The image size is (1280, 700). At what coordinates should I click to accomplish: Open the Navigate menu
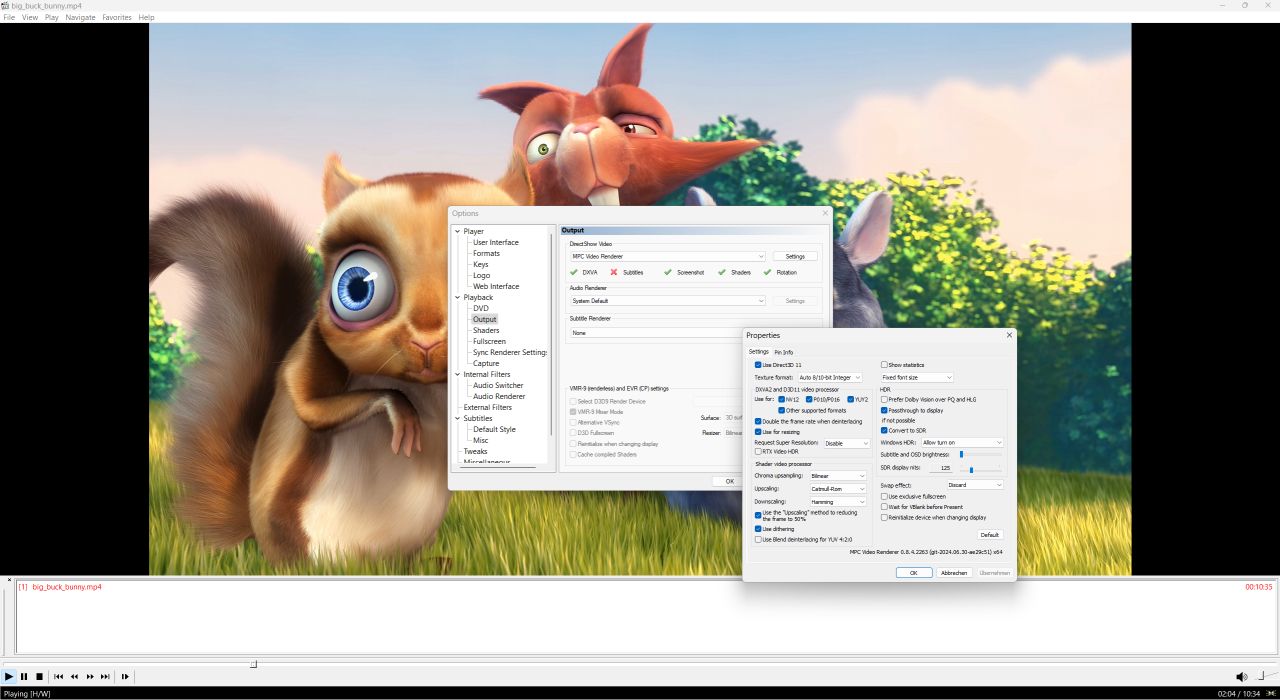coord(81,17)
